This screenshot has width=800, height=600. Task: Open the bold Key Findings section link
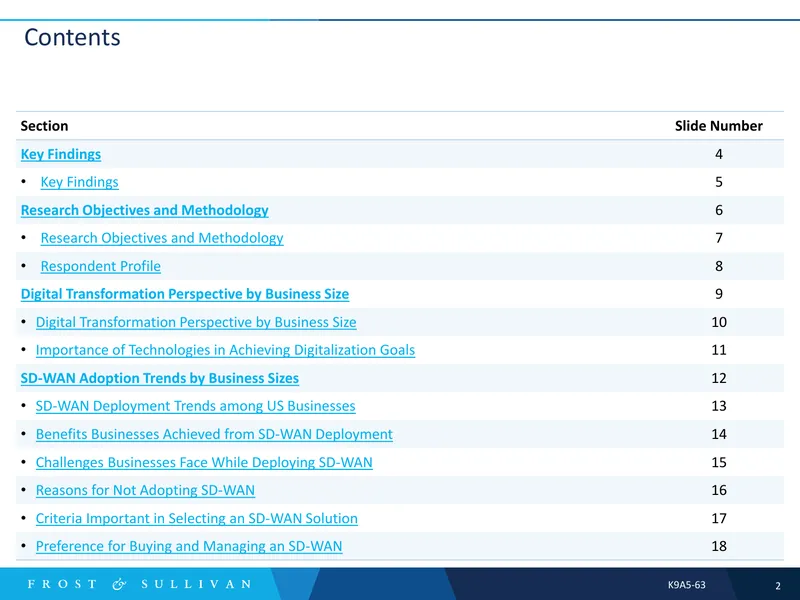[61, 154]
